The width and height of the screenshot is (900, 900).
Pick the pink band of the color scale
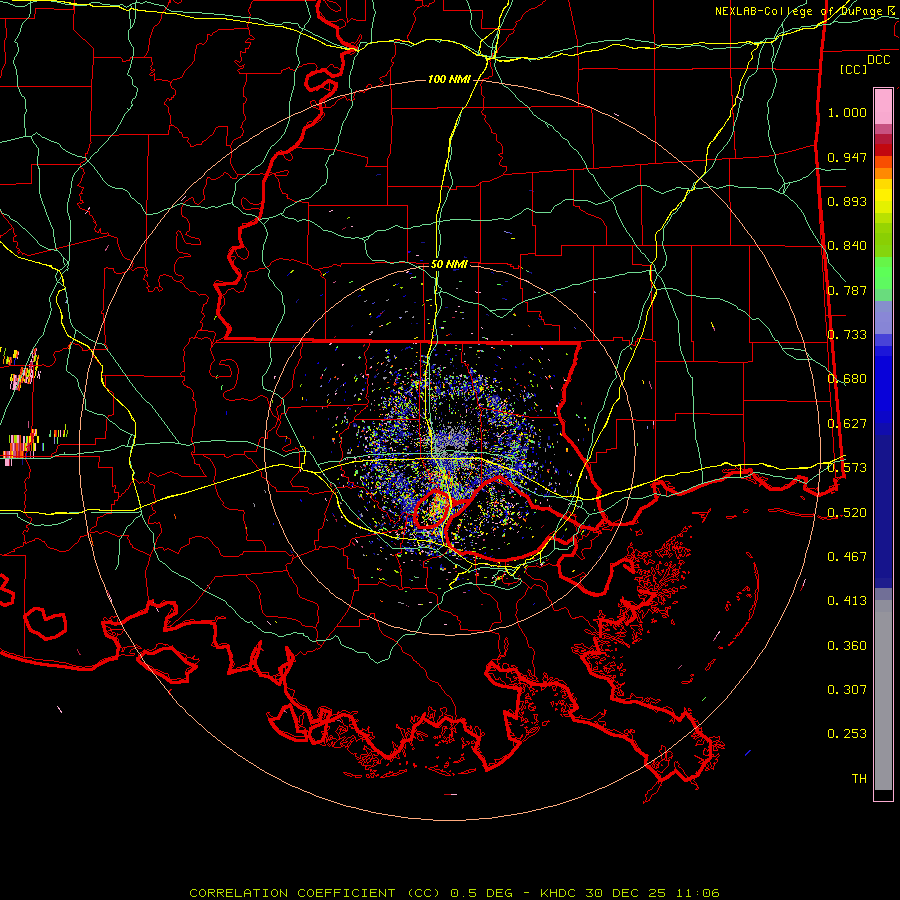click(883, 106)
